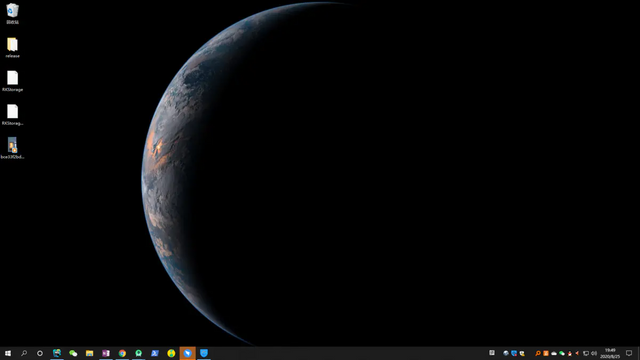Select the RKStorage file on desktop
640x360 pixels.
tap(12, 81)
